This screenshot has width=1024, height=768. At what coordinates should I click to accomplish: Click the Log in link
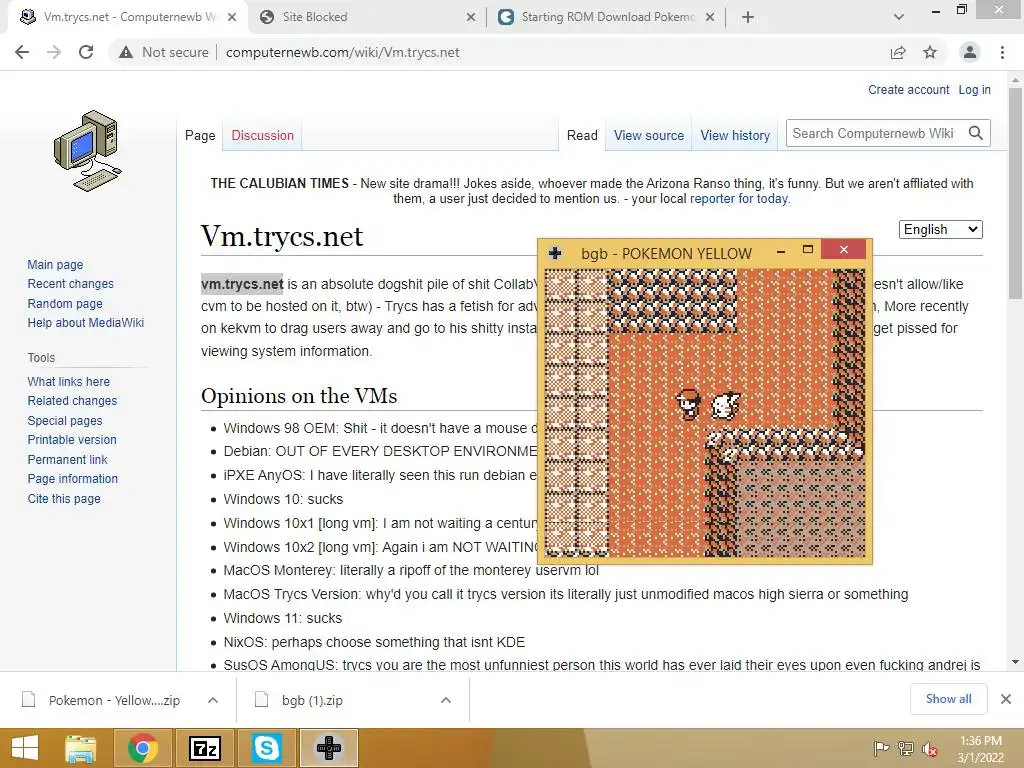[x=974, y=89]
